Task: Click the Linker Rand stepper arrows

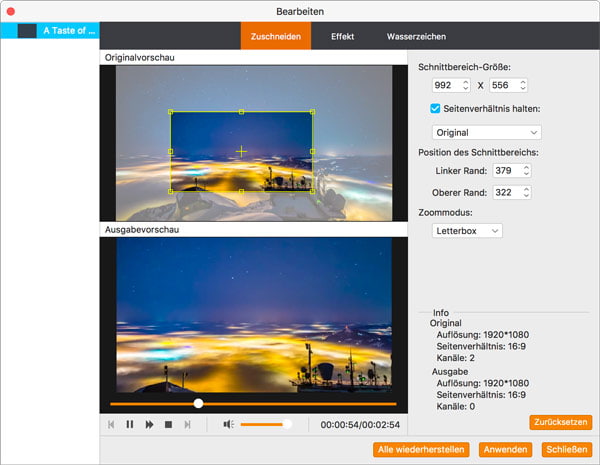Action: pyautogui.click(x=527, y=170)
